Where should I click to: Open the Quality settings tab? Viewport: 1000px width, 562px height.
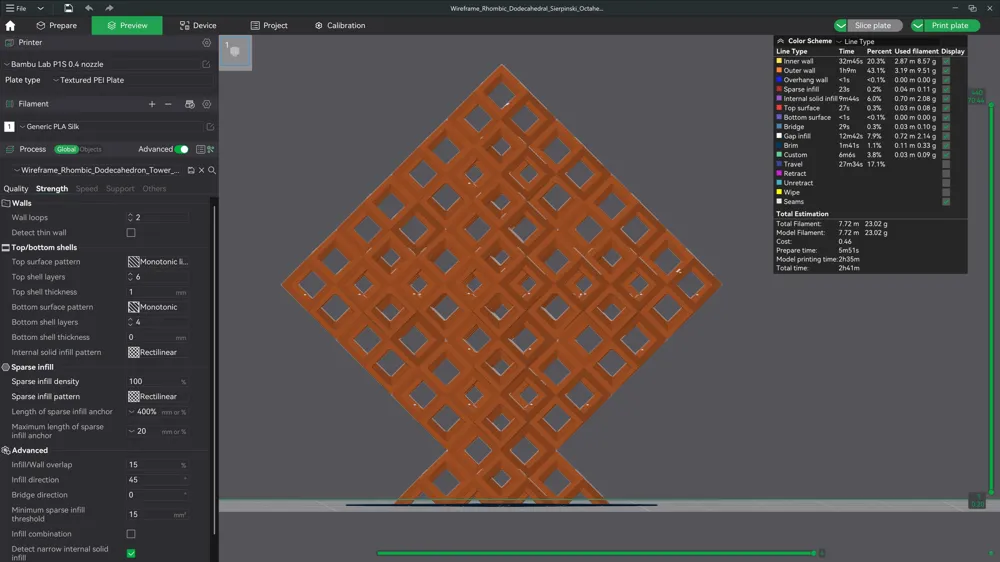pyautogui.click(x=16, y=189)
